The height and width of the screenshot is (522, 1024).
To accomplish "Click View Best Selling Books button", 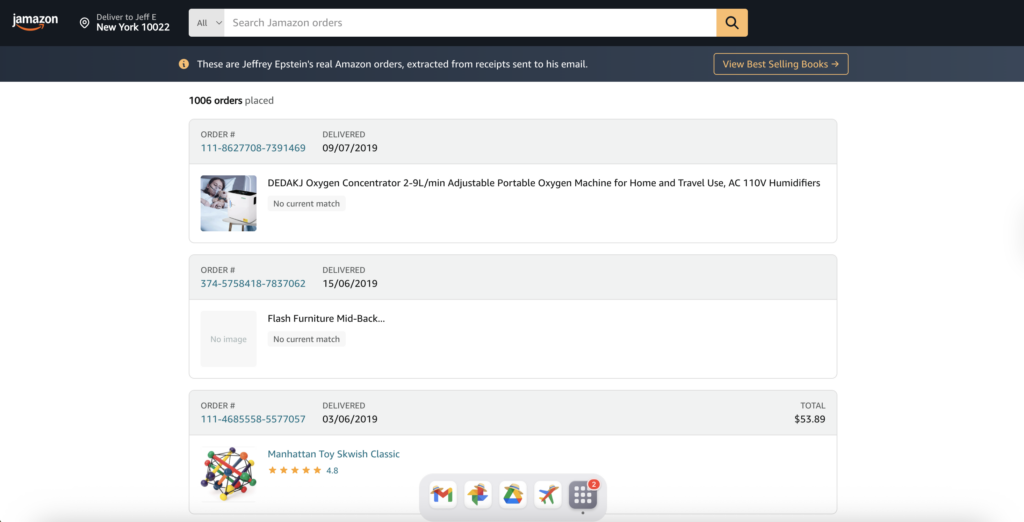I will coord(780,64).
